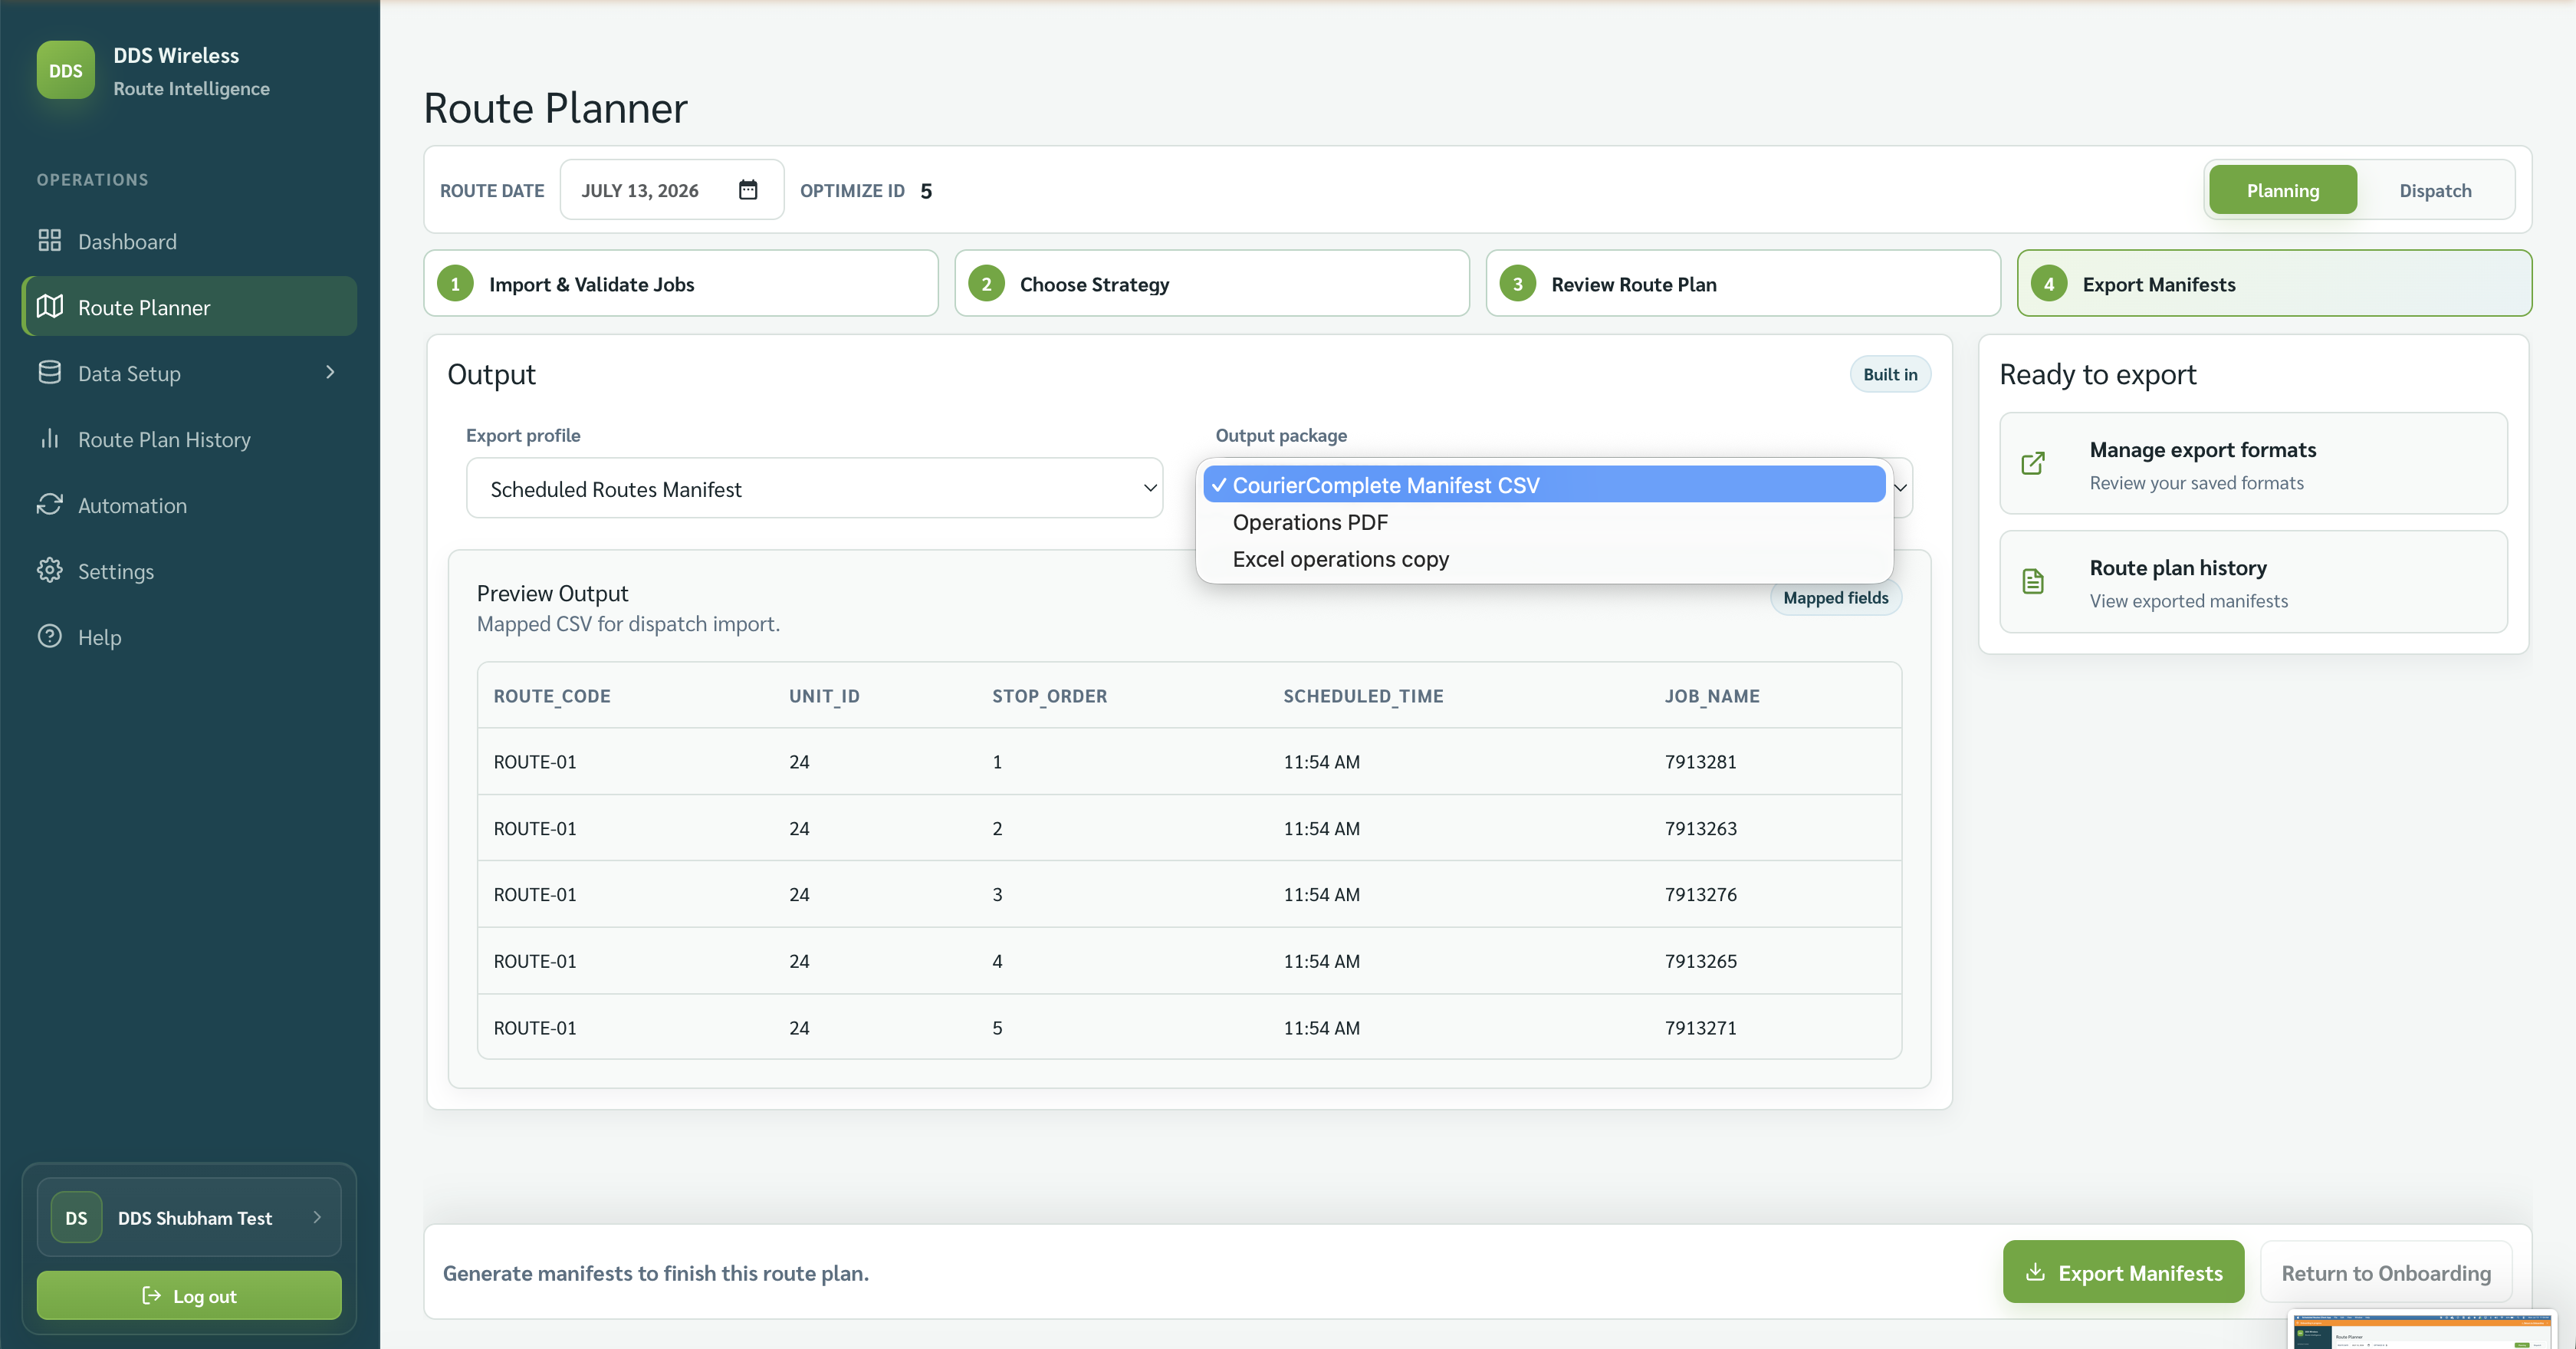Select the Planning mode toggle

tap(2282, 190)
